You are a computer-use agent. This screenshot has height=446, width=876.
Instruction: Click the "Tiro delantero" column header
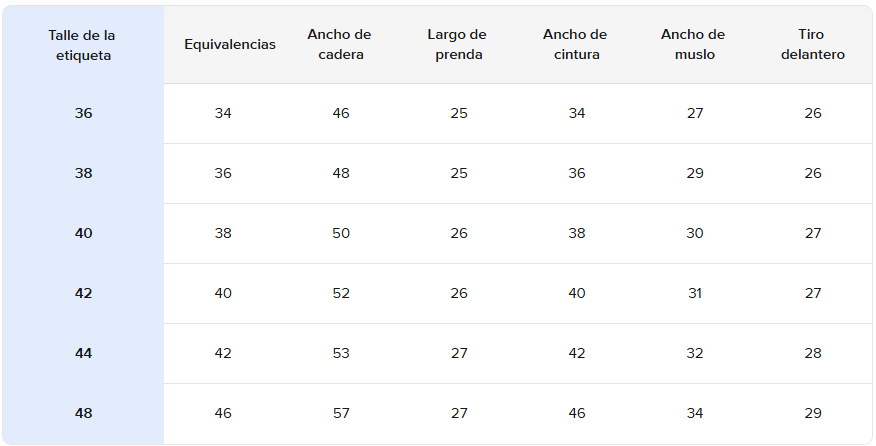812,45
